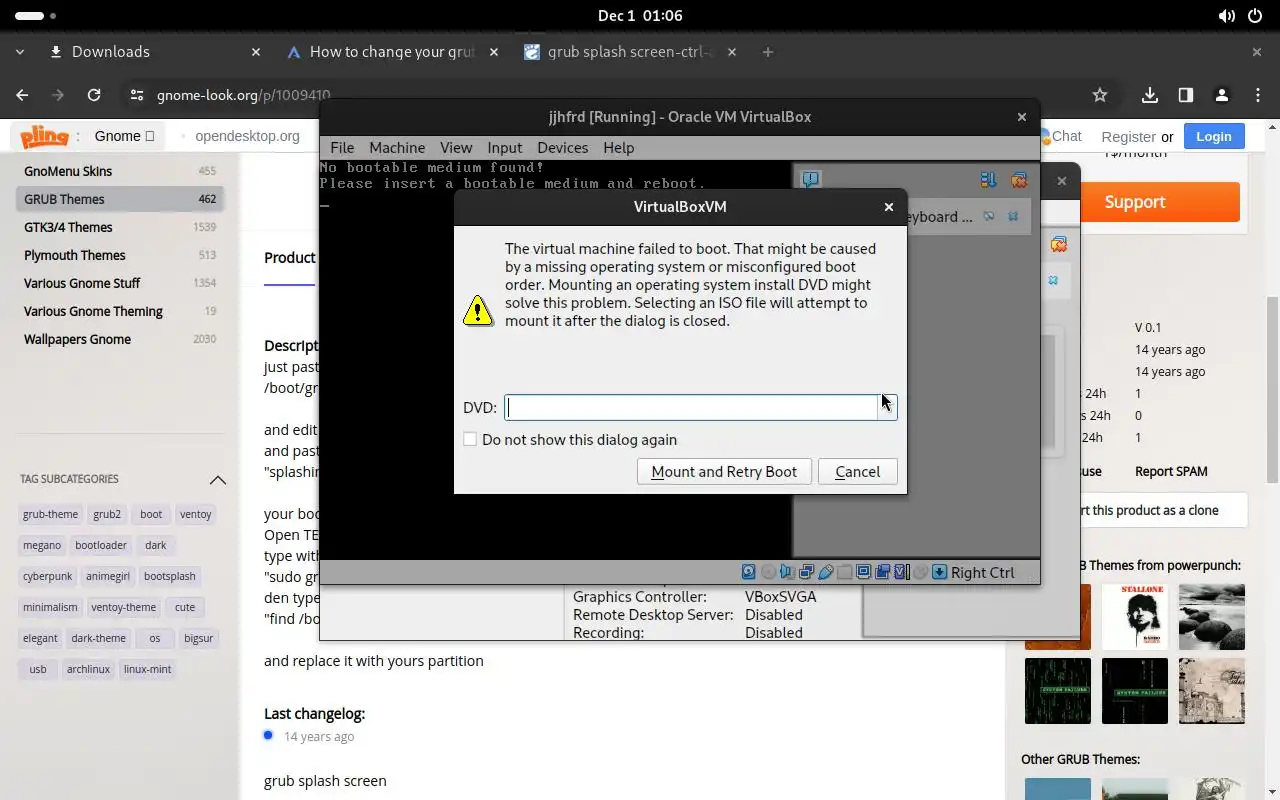Screen dimensions: 1280x800
Task: Open a new browser tab
Action: [768, 52]
